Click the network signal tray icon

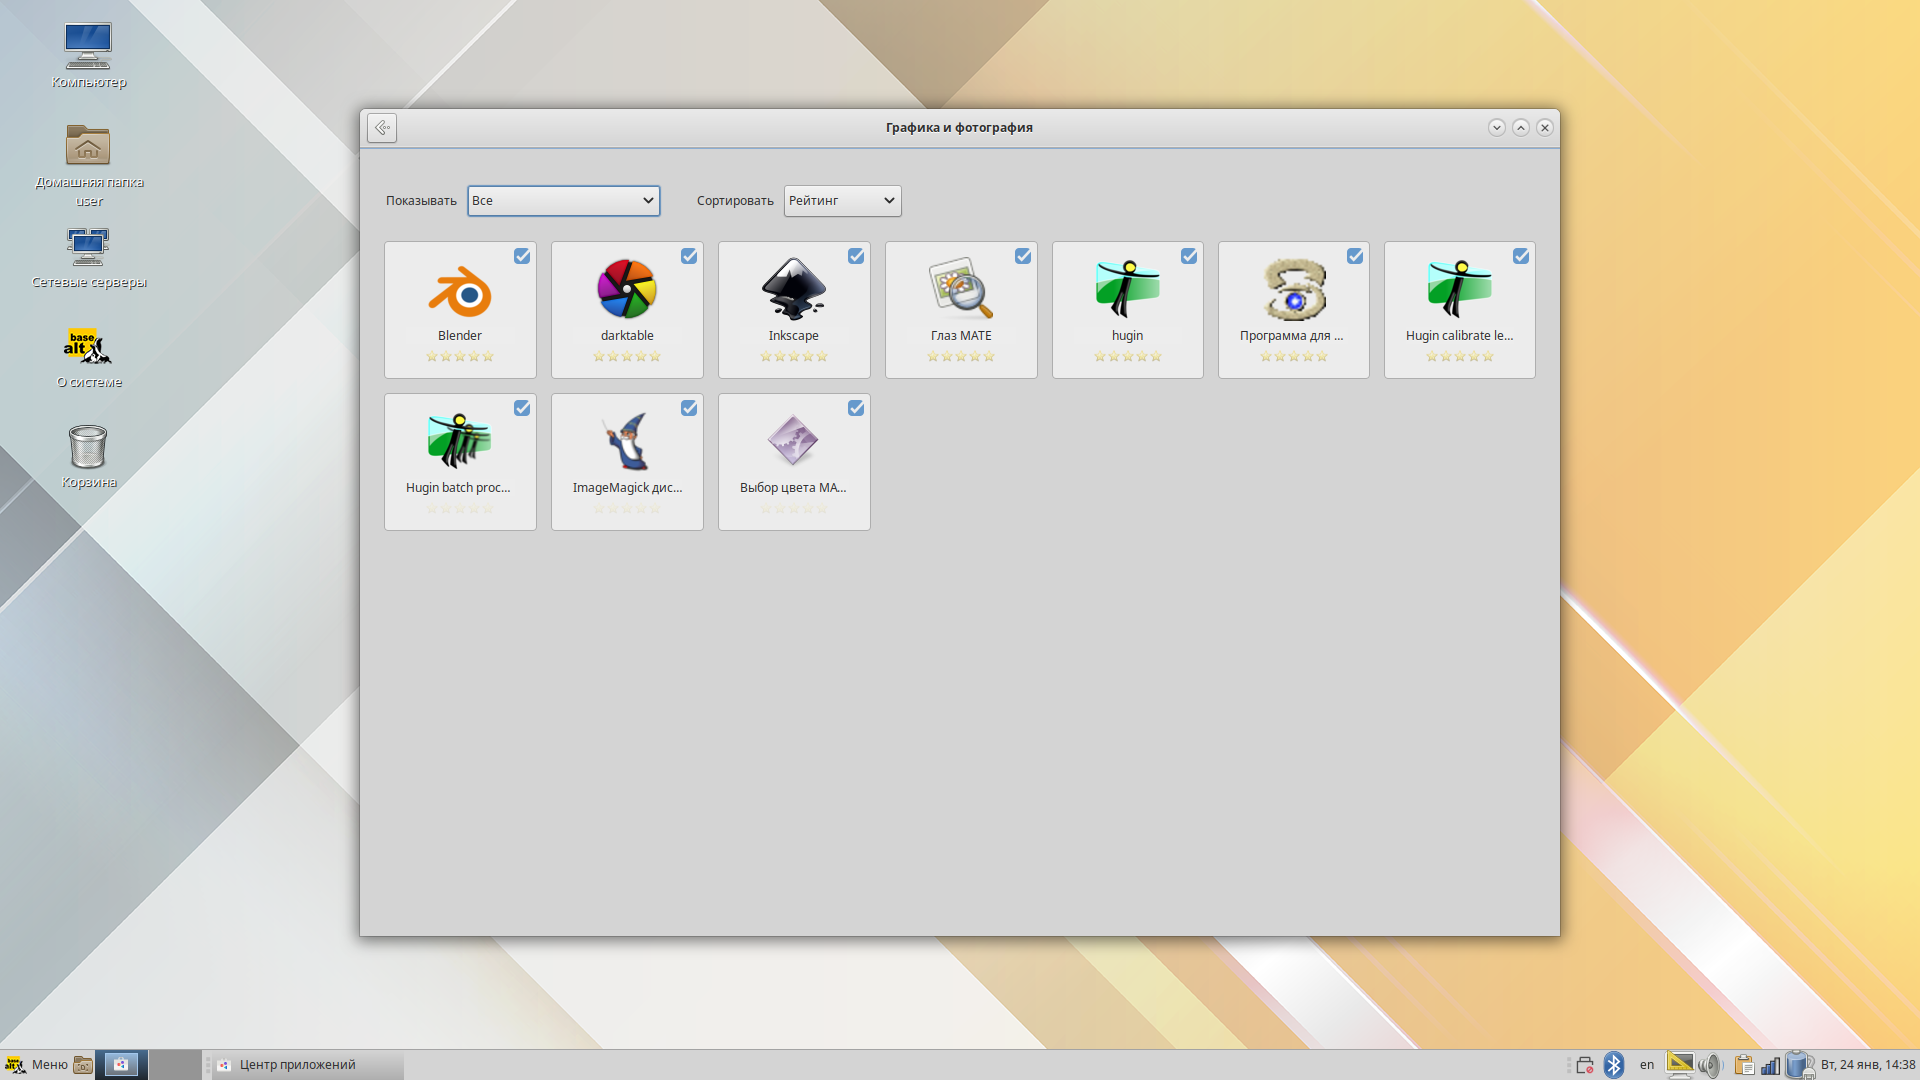pos(1771,1065)
